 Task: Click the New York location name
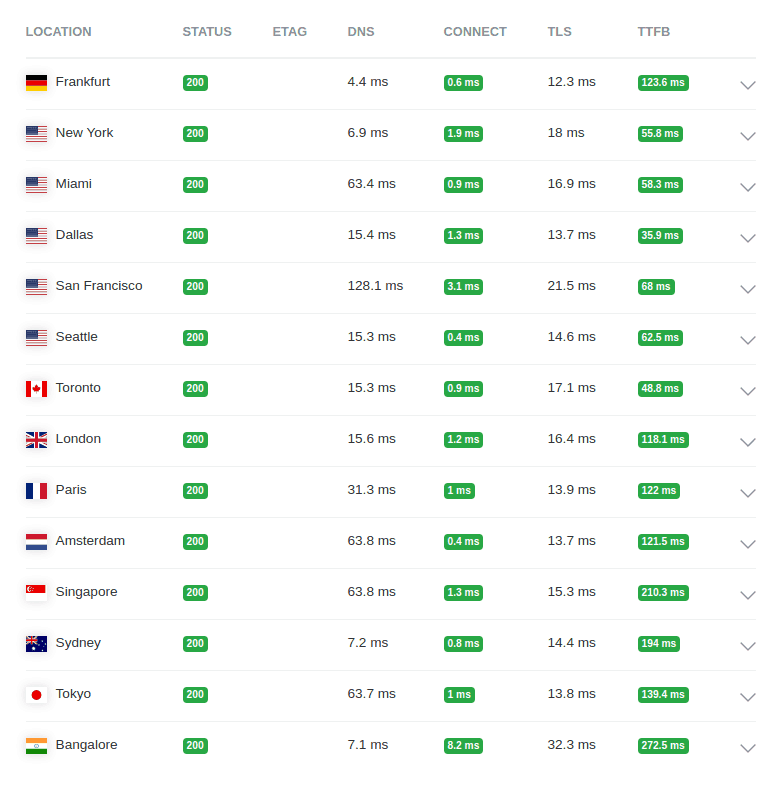pyautogui.click(x=84, y=133)
